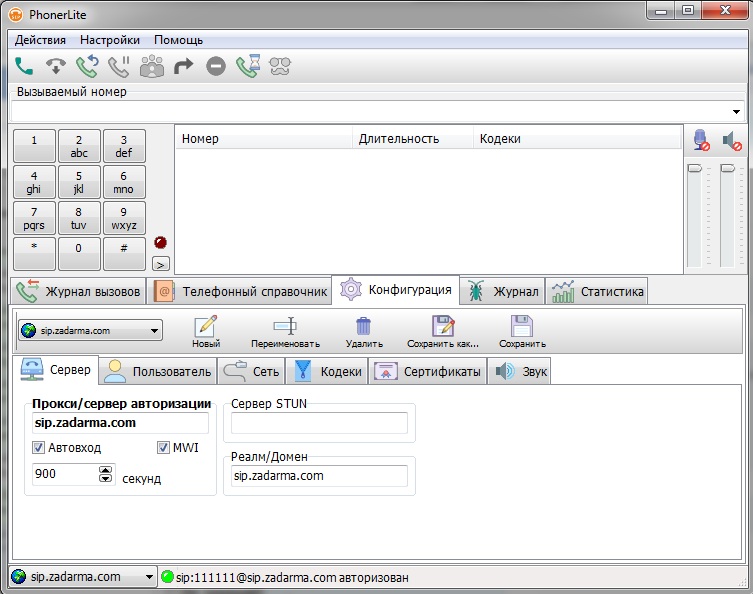Image resolution: width=753 pixels, height=594 pixels.
Task: Click keypad button 3 def
Action: coord(124,146)
